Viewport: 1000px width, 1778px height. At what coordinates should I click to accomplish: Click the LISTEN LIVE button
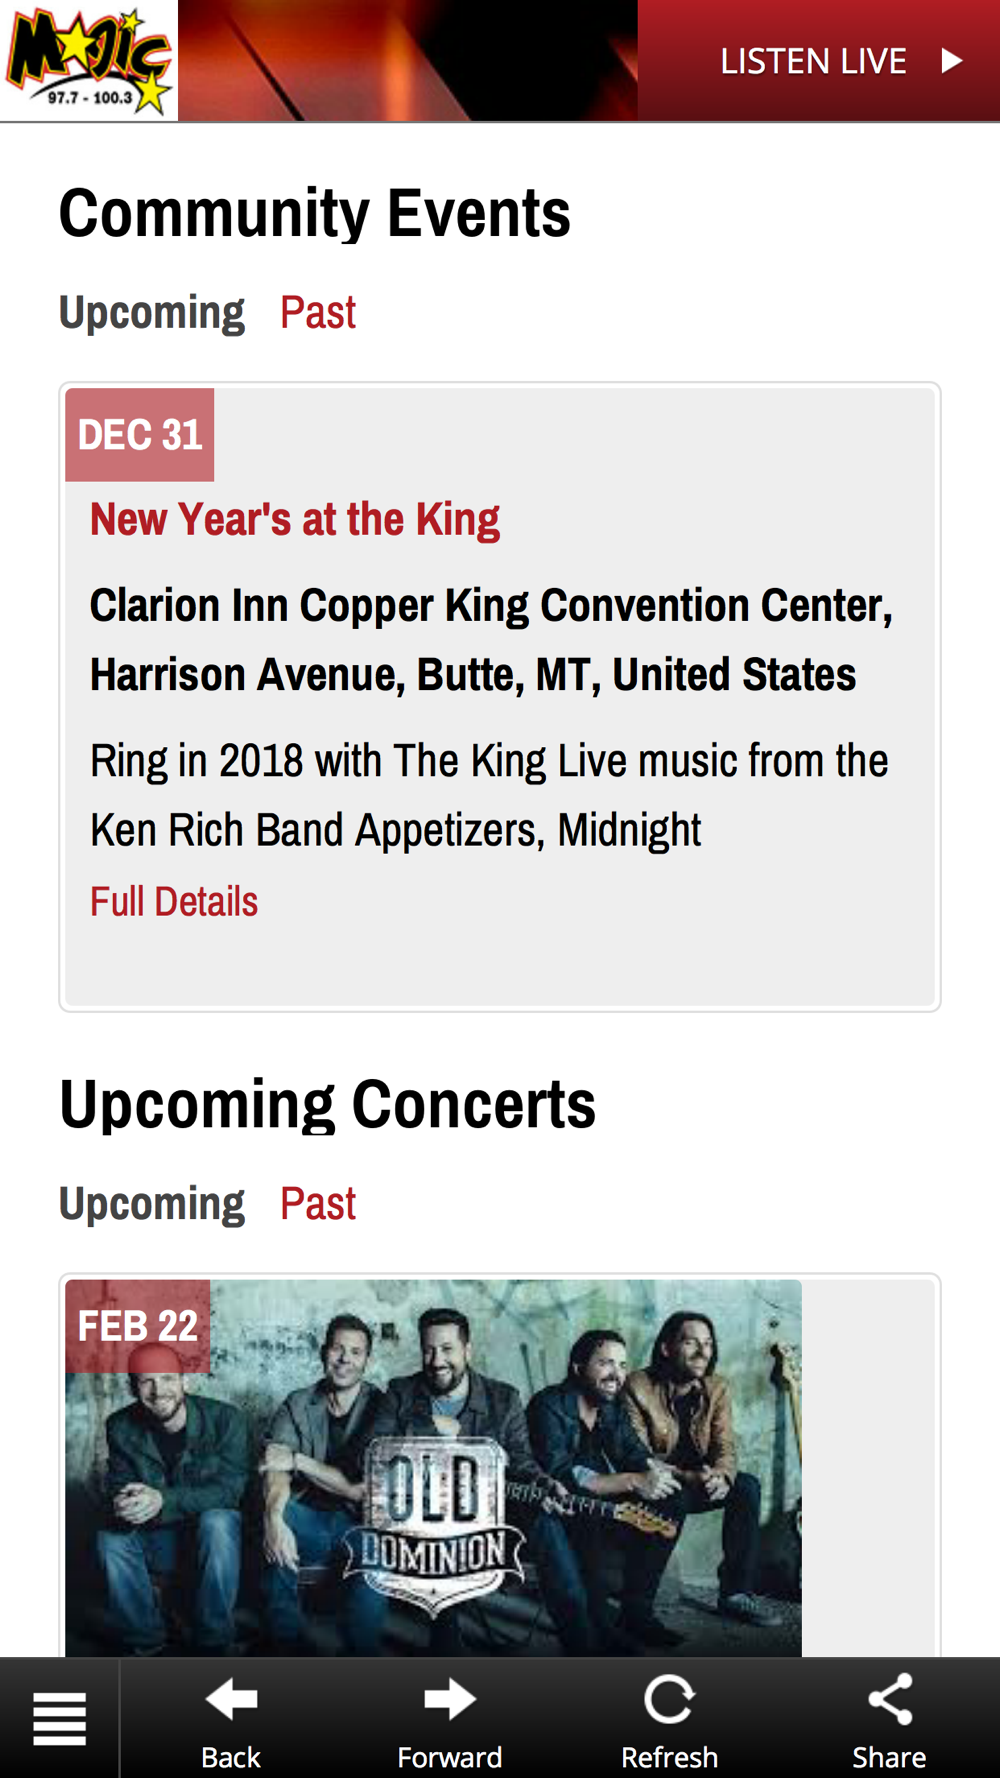[x=819, y=61]
